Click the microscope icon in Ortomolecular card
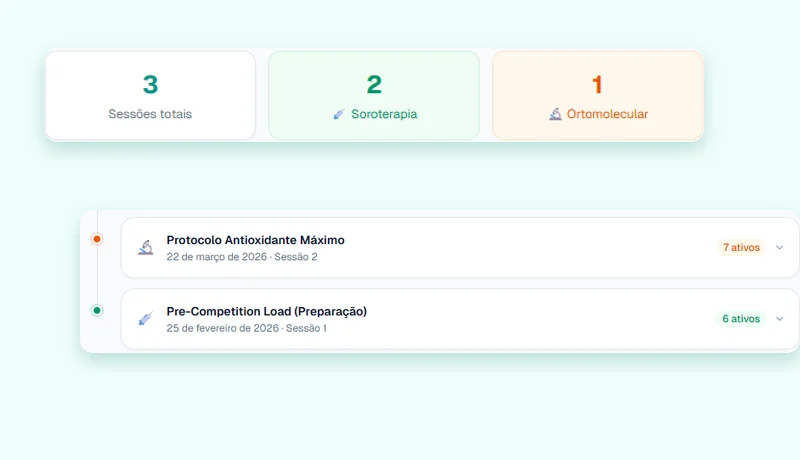 pos(555,114)
